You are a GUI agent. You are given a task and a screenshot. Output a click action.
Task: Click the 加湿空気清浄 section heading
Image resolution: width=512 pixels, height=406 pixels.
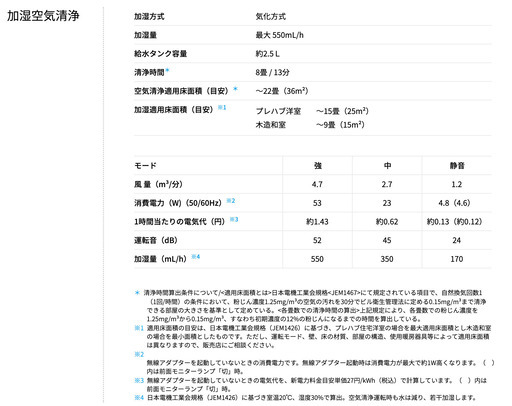43,16
